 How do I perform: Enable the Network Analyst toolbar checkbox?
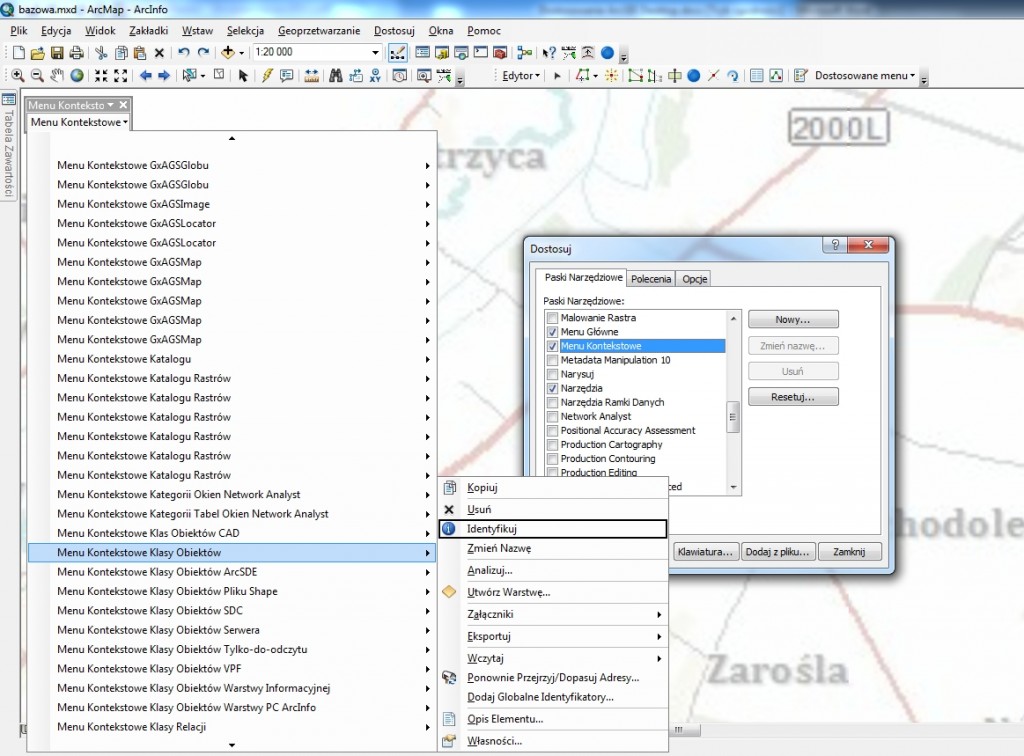[552, 417]
